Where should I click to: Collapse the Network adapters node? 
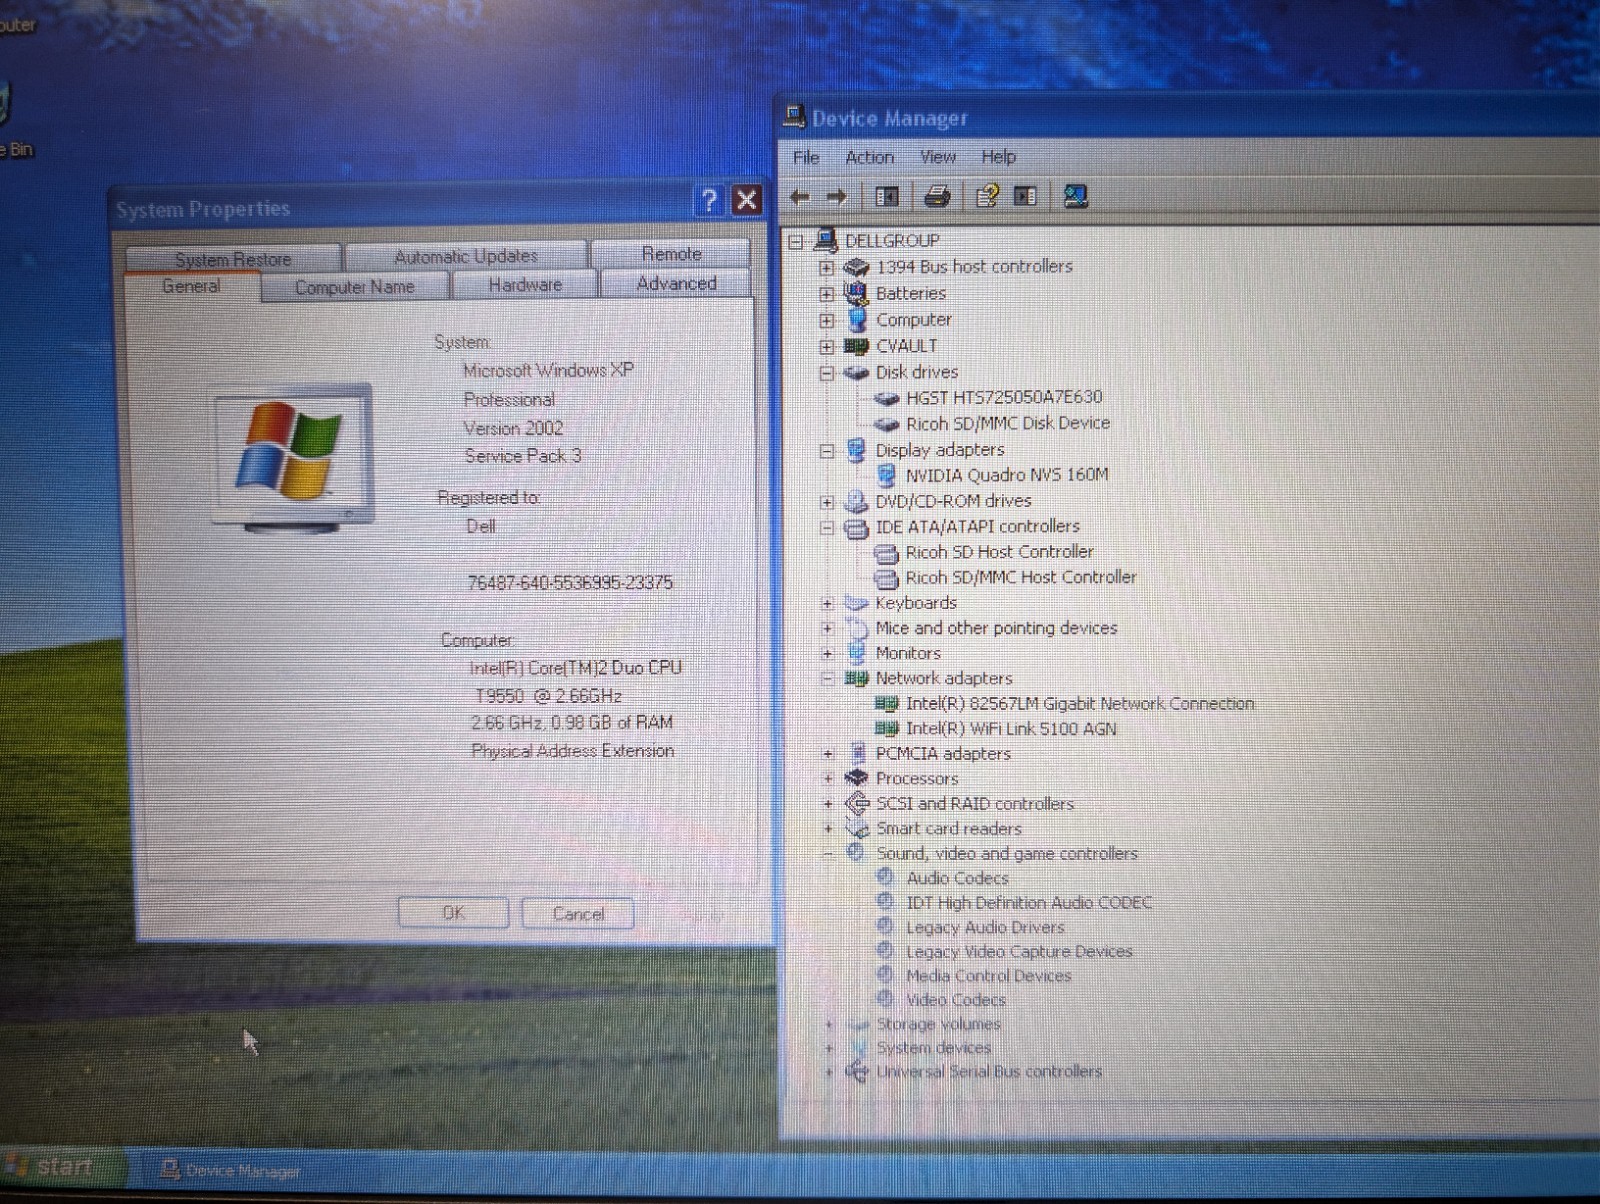pos(827,679)
